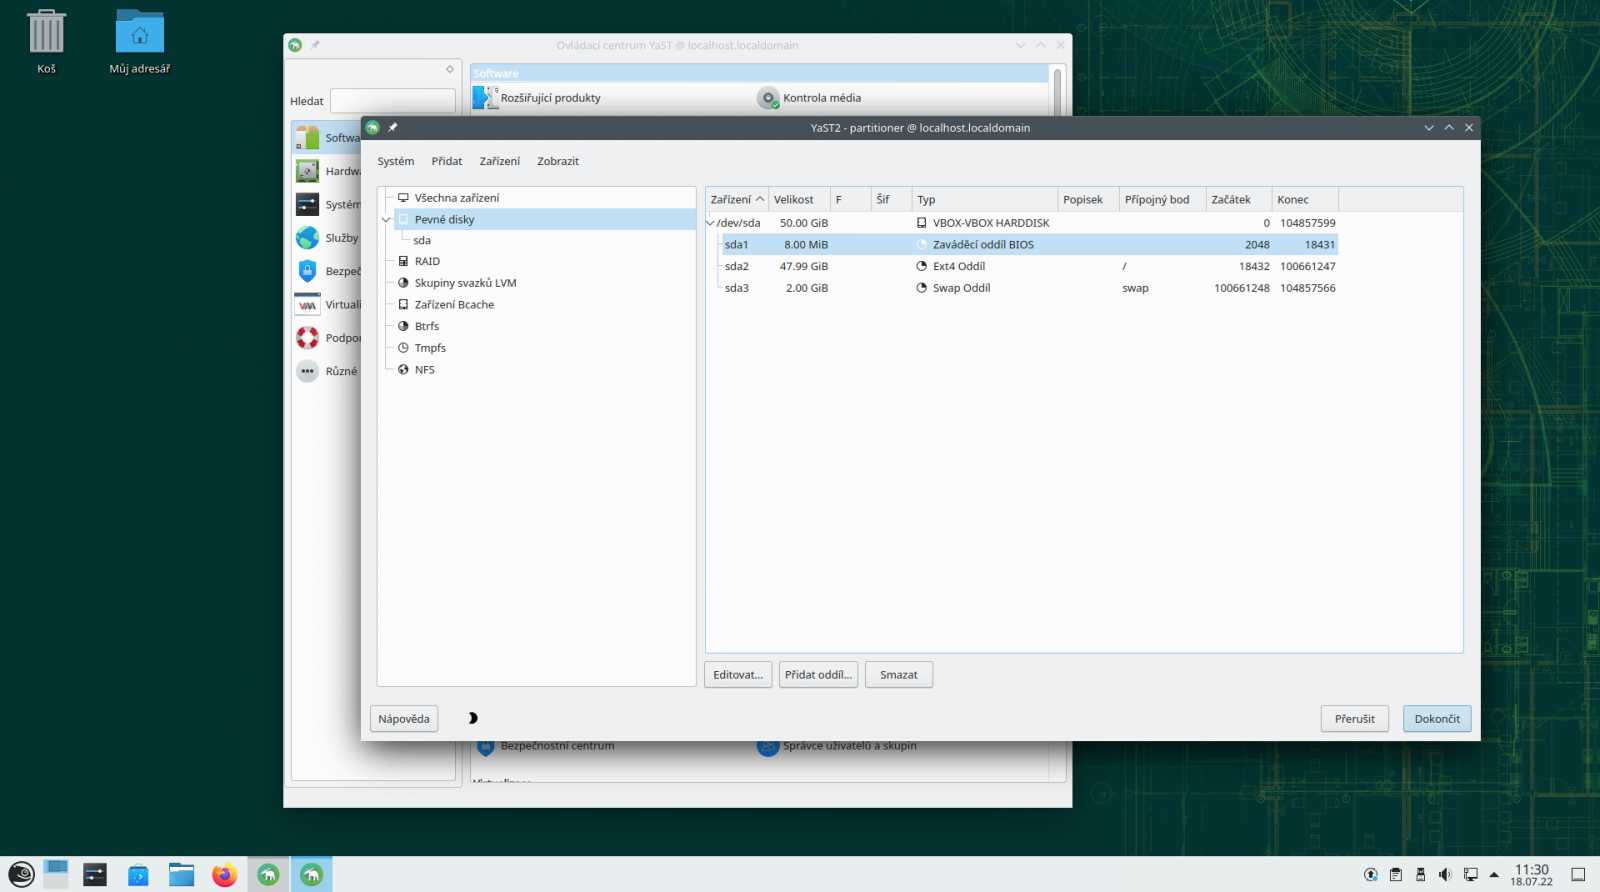1600x892 pixels.
Task: Select sda under Pevné disky
Action: 422,241
